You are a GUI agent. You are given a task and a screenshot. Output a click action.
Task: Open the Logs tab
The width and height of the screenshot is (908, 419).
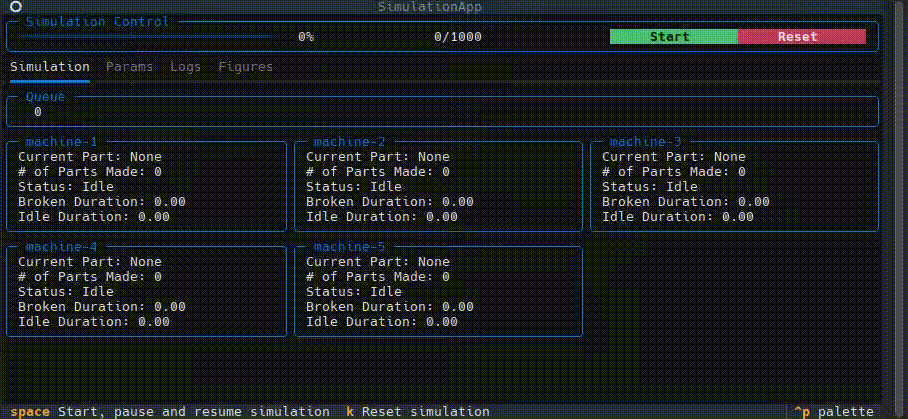pyautogui.click(x=185, y=67)
